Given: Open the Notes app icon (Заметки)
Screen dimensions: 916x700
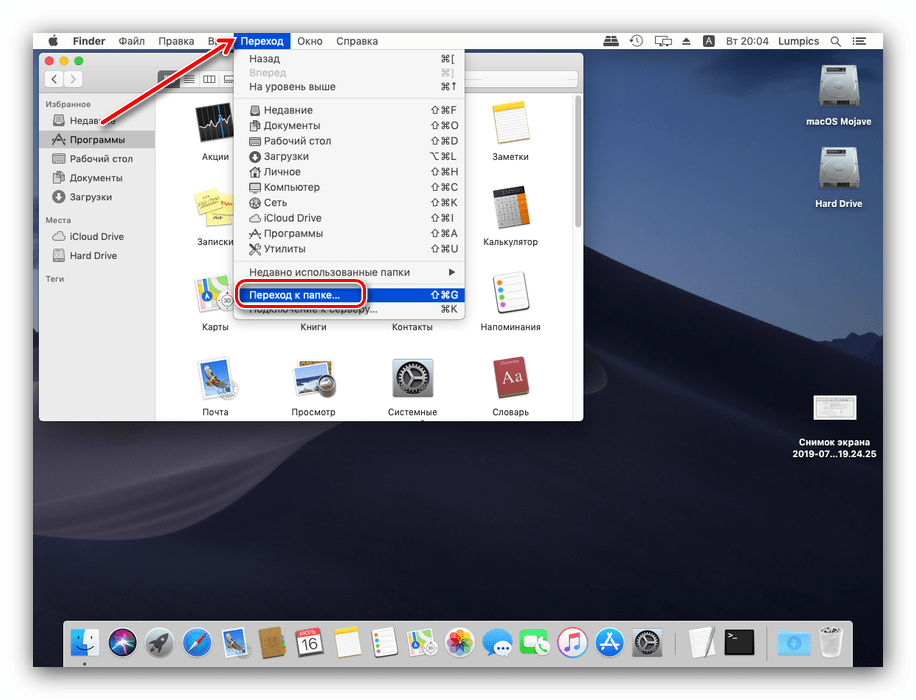Looking at the screenshot, I should pos(510,124).
